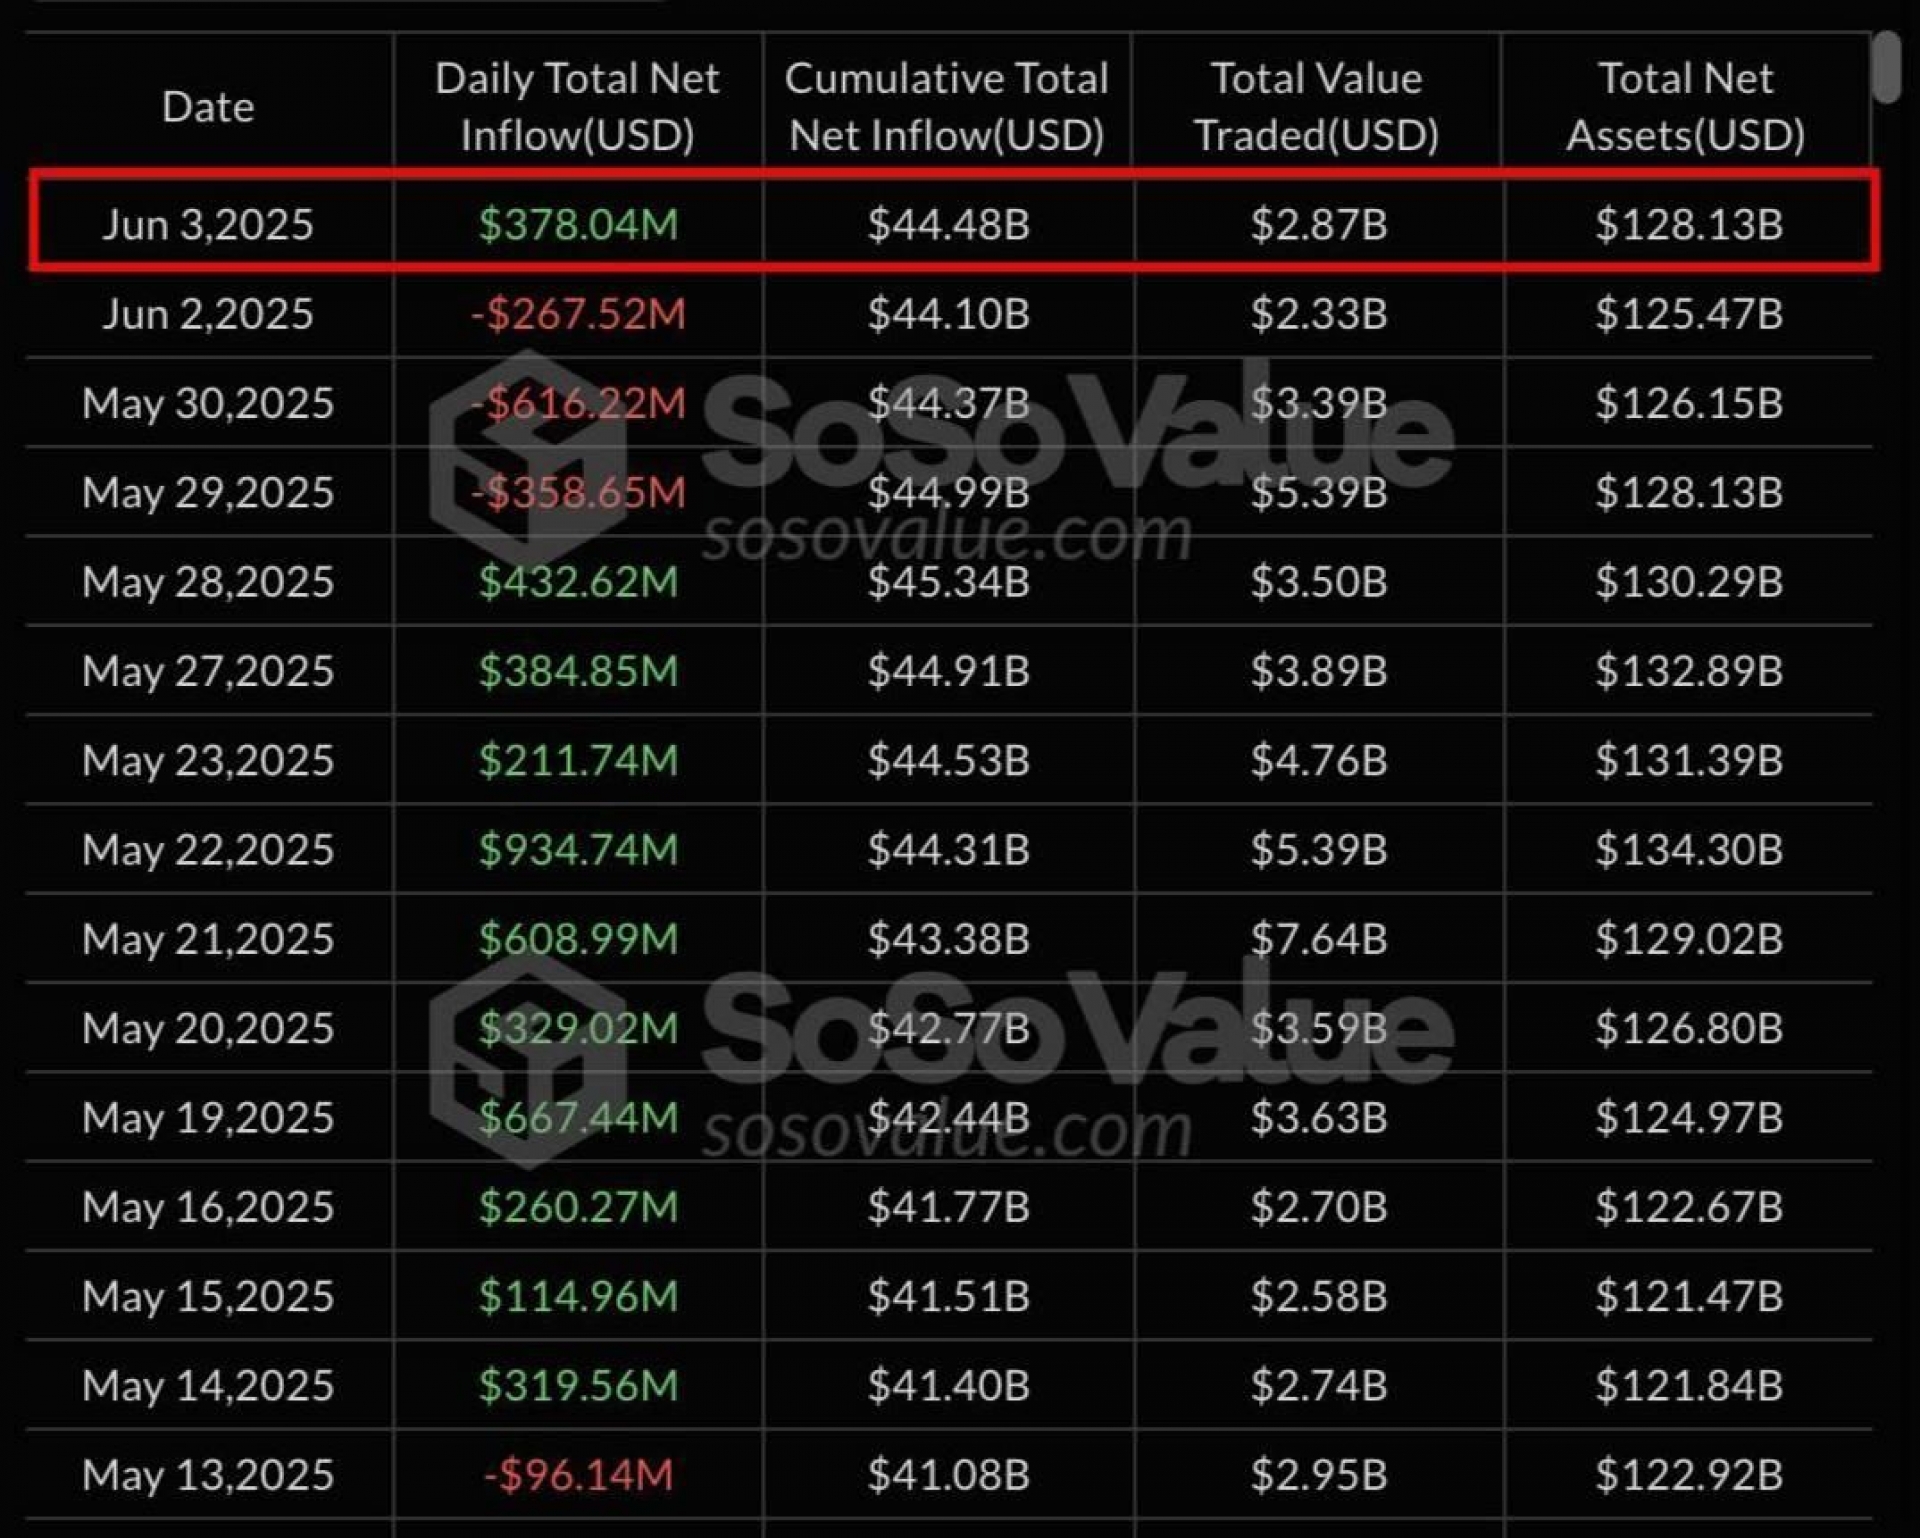The image size is (1920, 1538).
Task: Click the -$267.52M outflow value
Action: pyautogui.click(x=578, y=314)
